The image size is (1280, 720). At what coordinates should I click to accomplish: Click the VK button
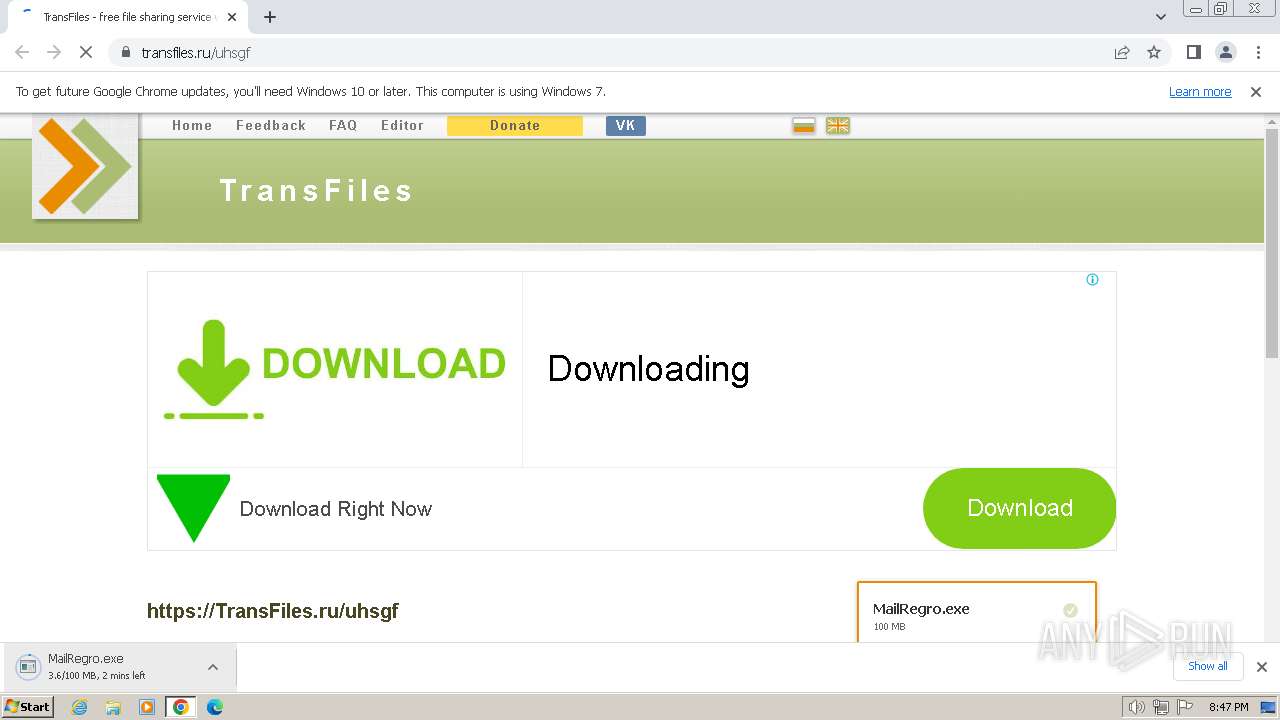pos(626,125)
